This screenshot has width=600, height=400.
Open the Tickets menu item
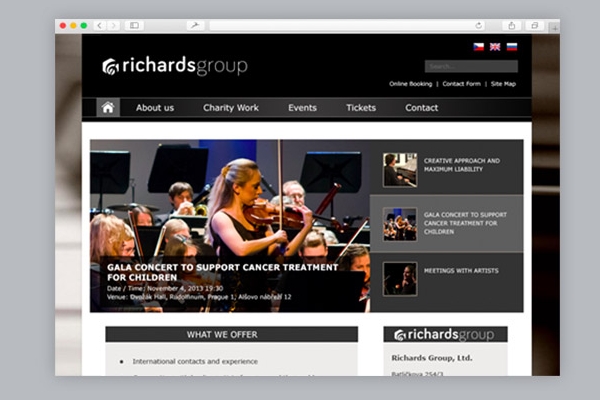[x=361, y=108]
